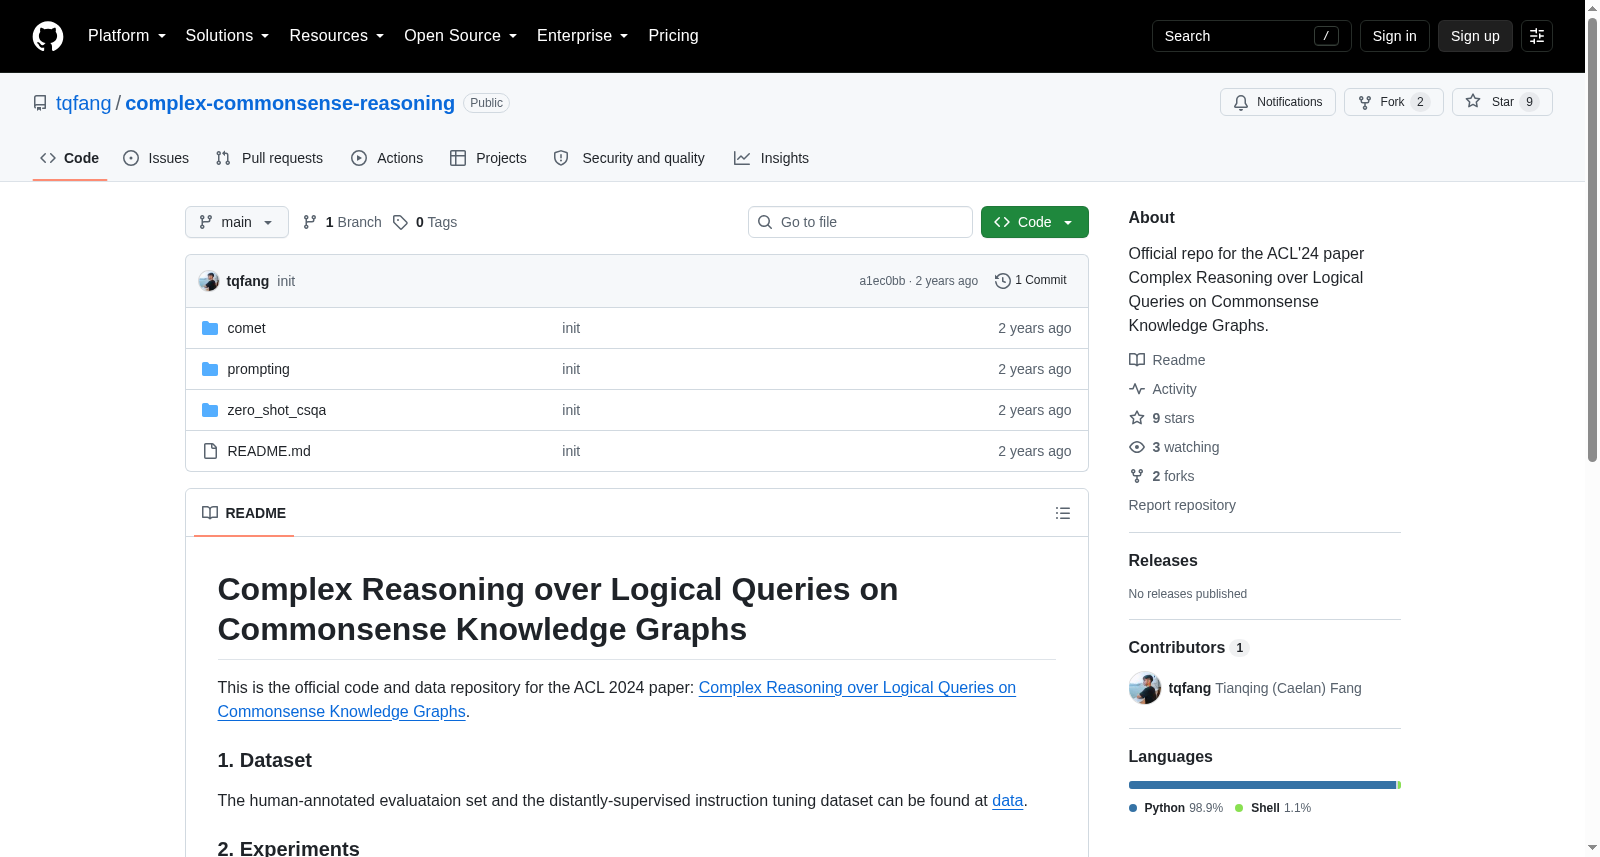The width and height of the screenshot is (1600, 857).
Task: Expand the Solutions menu
Action: [228, 36]
